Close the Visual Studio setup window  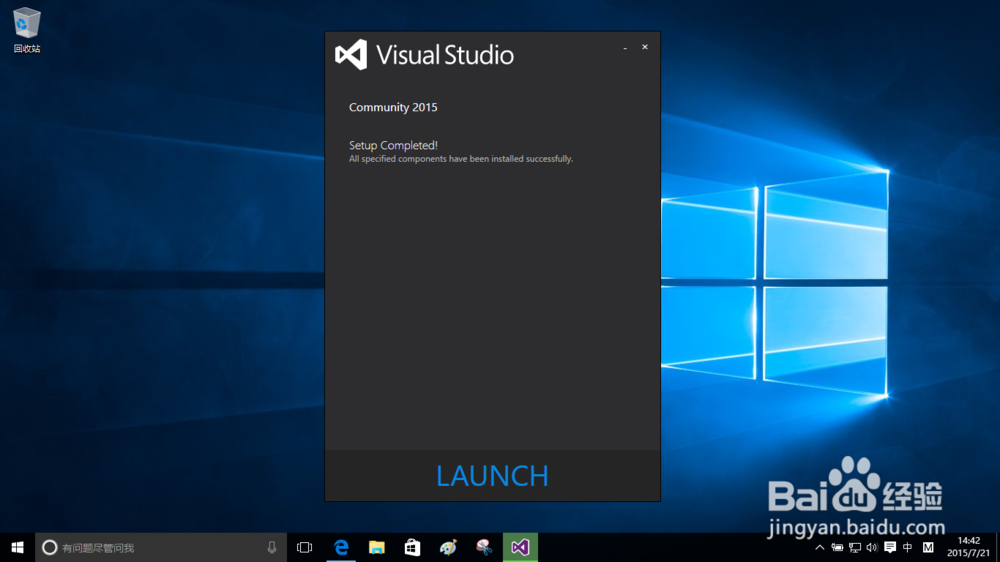point(645,47)
